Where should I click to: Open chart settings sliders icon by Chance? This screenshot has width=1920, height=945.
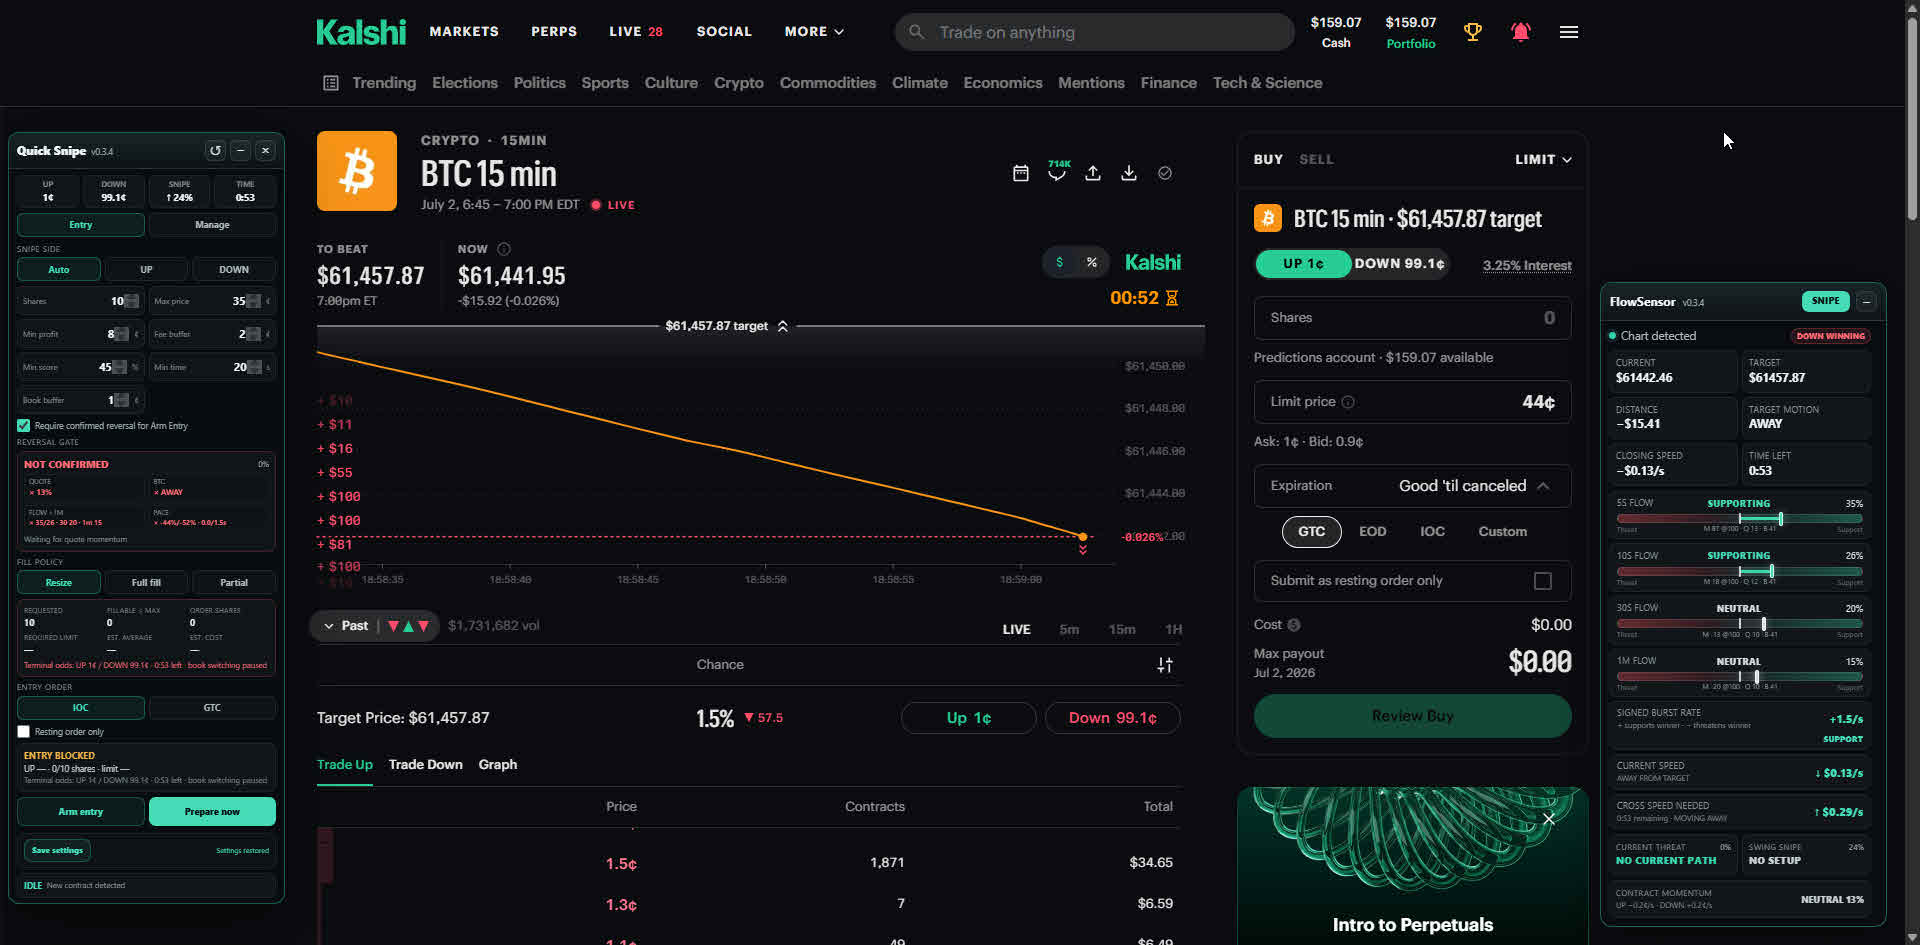click(1165, 665)
